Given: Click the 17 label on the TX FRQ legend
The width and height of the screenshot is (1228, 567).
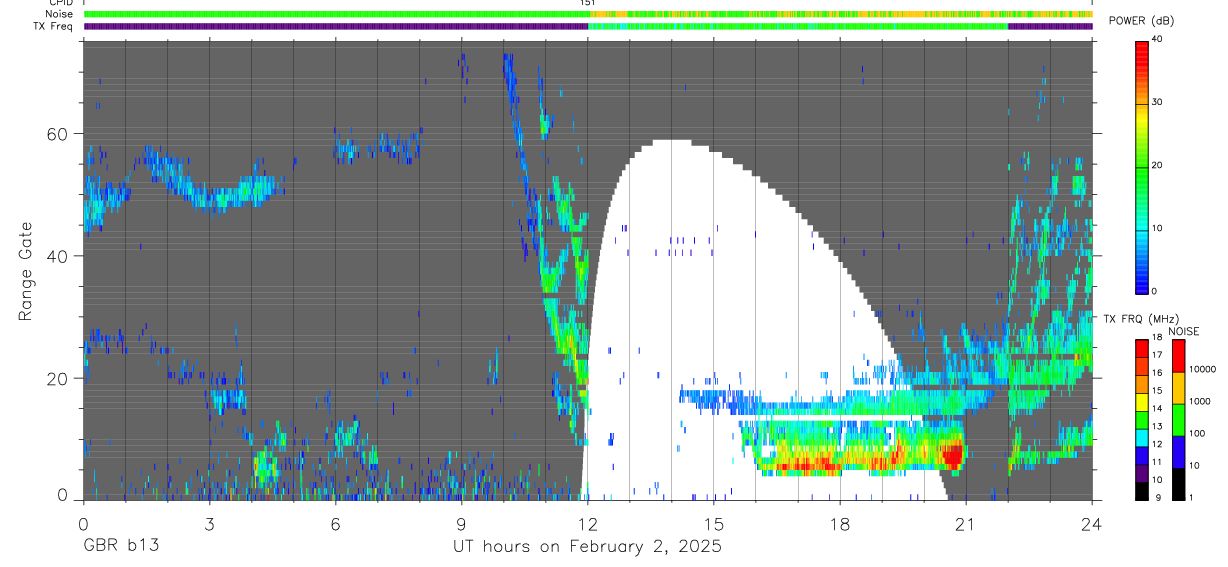Looking at the screenshot, I should click(1157, 355).
